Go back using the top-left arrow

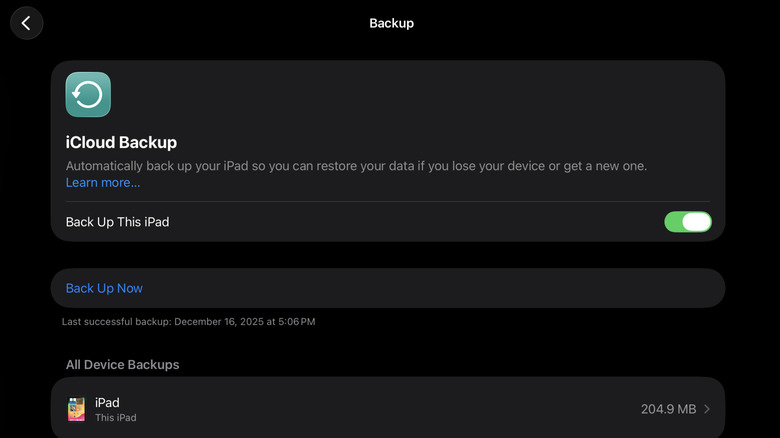[26, 23]
